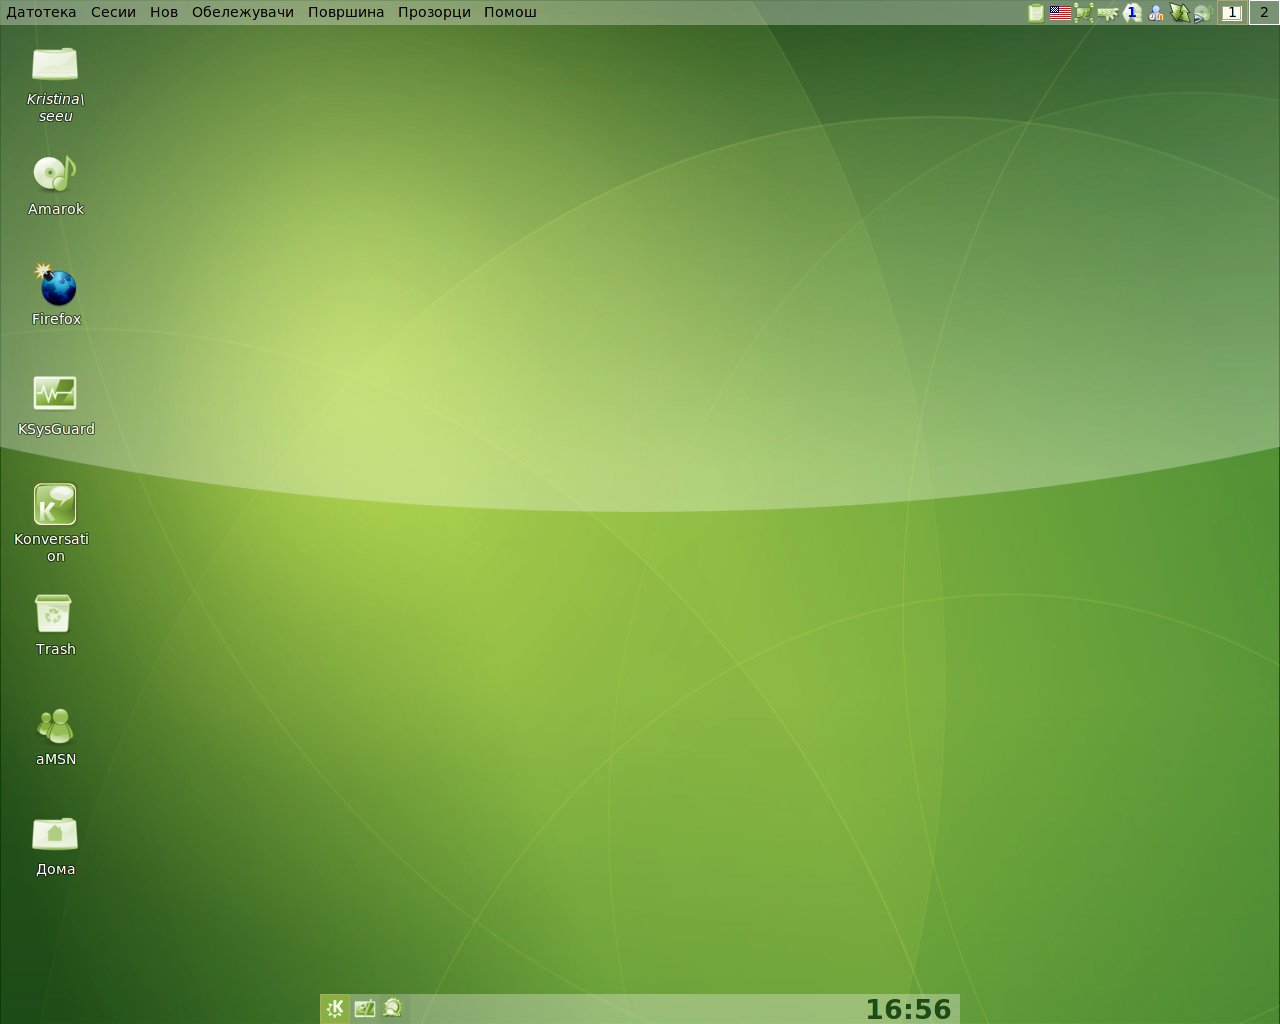Switch to virtual desktop 1

[1233, 13]
